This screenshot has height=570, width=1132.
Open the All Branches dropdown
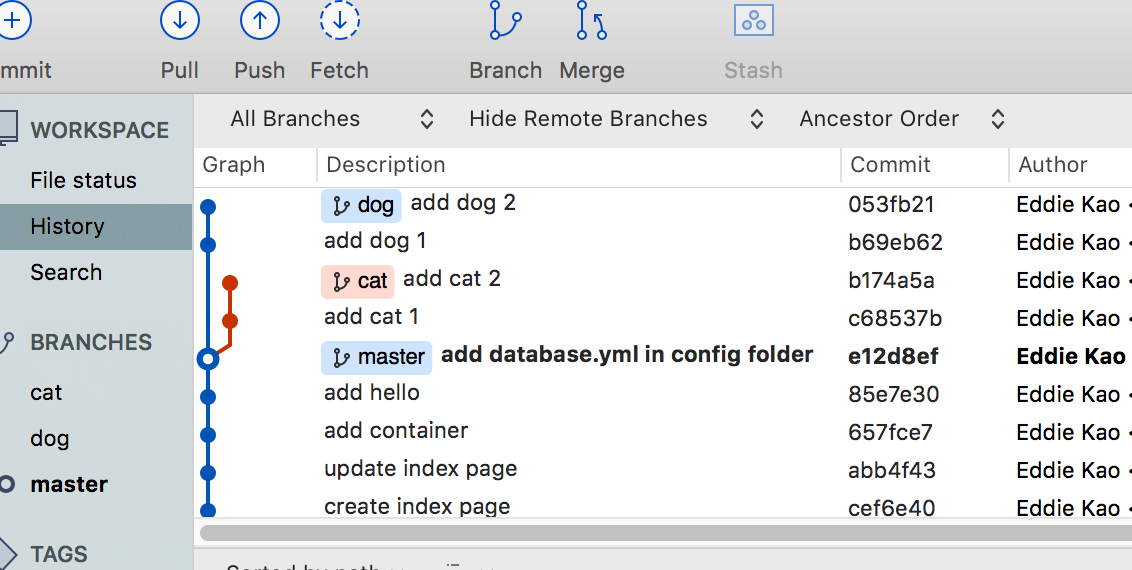coord(332,119)
